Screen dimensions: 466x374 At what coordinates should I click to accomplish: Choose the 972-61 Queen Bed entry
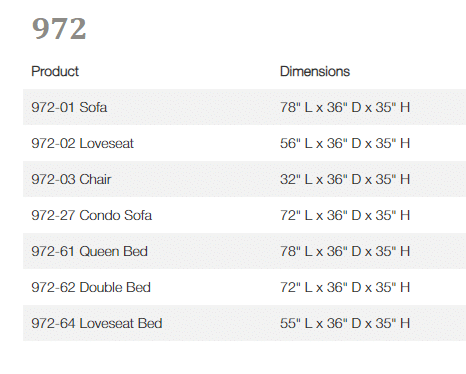[x=89, y=251]
